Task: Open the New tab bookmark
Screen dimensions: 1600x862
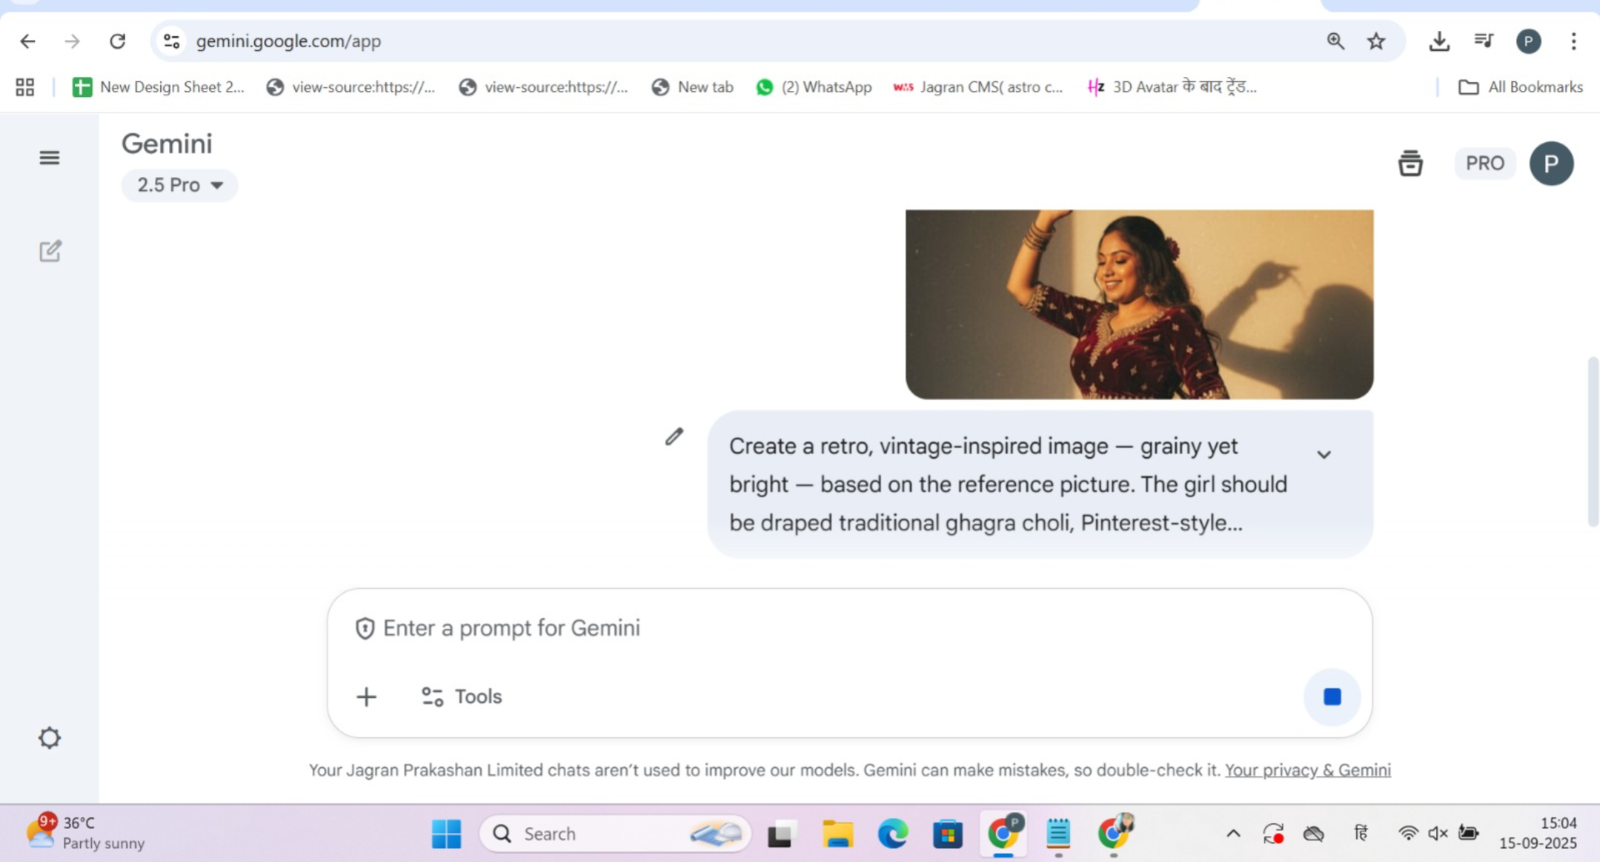Action: pos(693,87)
